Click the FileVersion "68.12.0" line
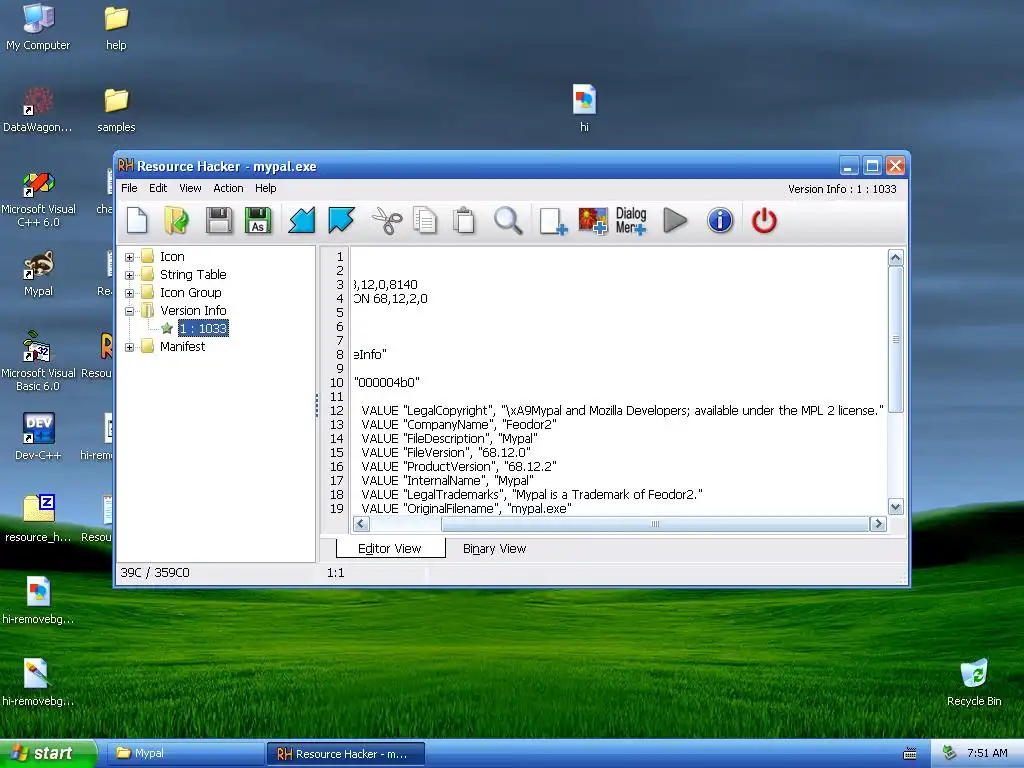 tap(446, 453)
